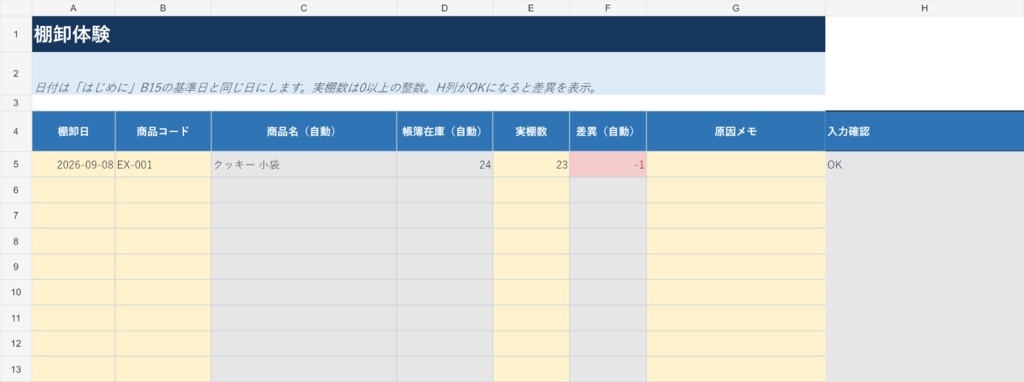Image resolution: width=1024 pixels, height=382 pixels.
Task: Select the date cell 2026-09-08
Action: coord(73,165)
